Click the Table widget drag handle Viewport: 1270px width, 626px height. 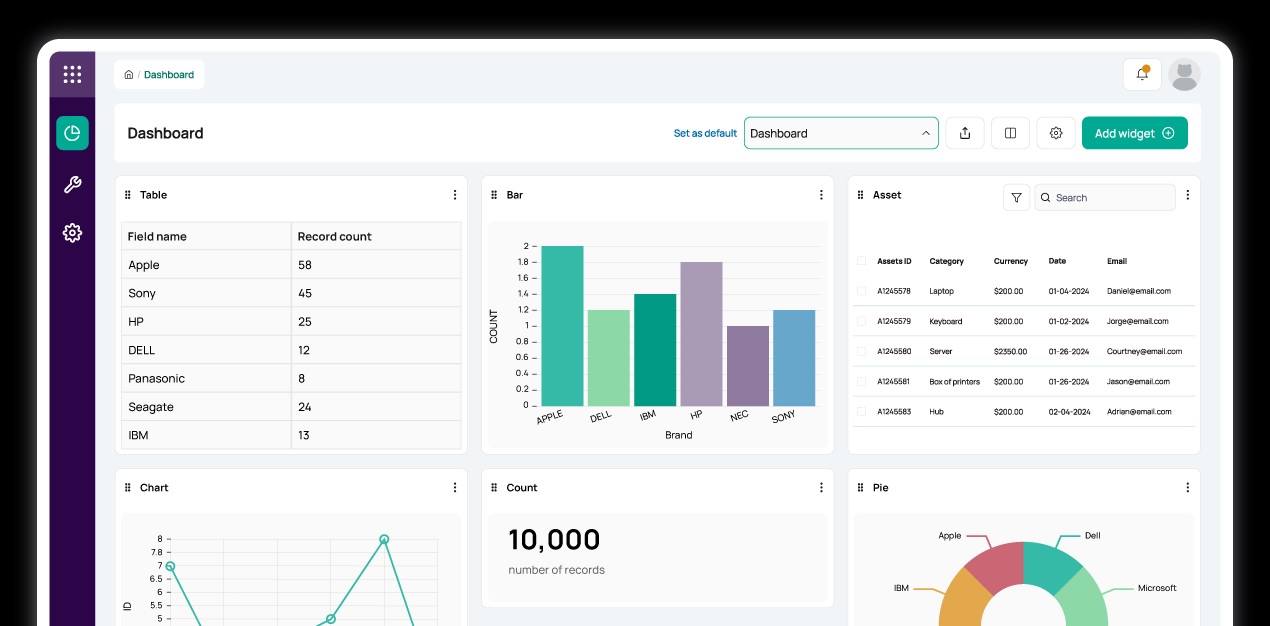[127, 195]
